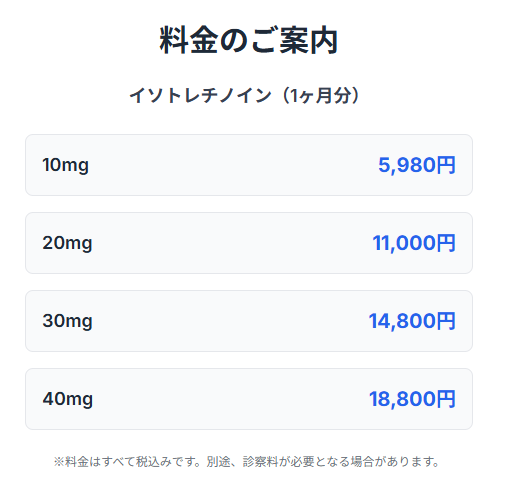Click the 5,980円 price
The height and width of the screenshot is (482, 508).
coord(417,165)
